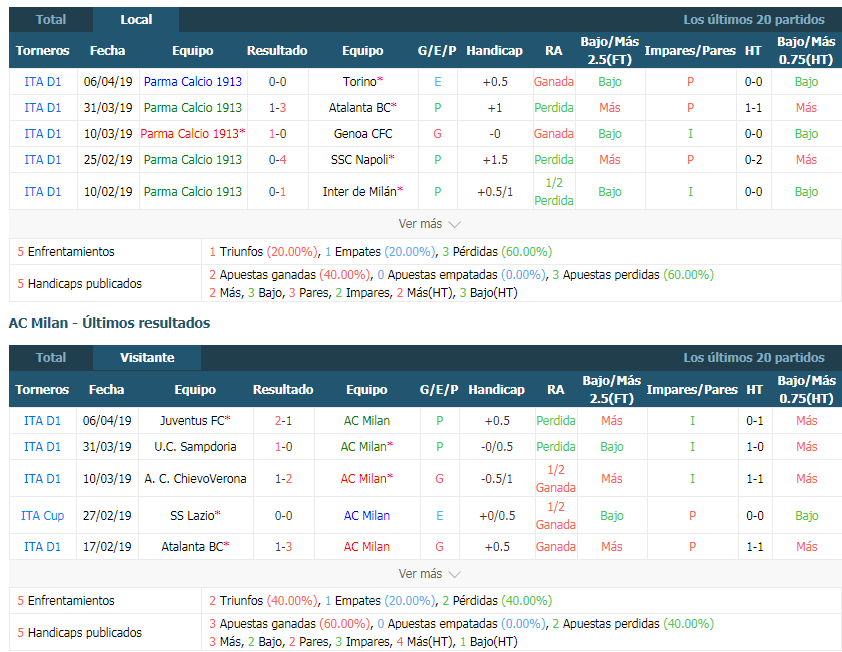Viewport: 842px width, 652px height.
Task: Click HT score 0-2 in Napoli row
Action: point(753,160)
